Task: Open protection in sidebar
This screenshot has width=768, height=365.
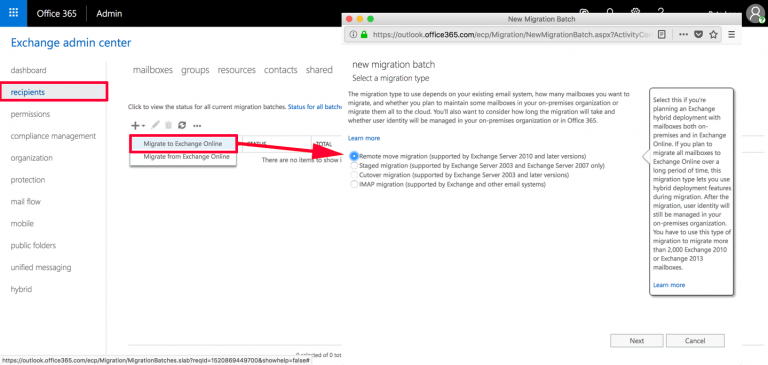Action: [x=28, y=180]
